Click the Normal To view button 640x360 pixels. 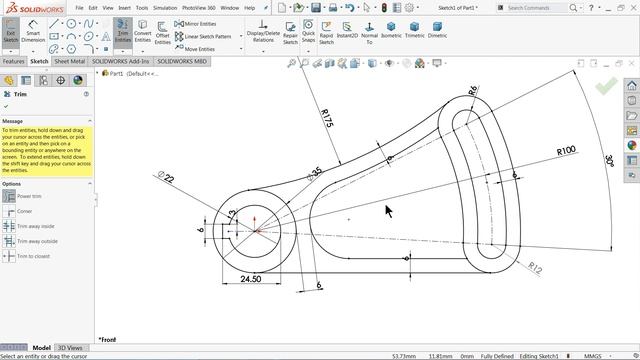[369, 33]
